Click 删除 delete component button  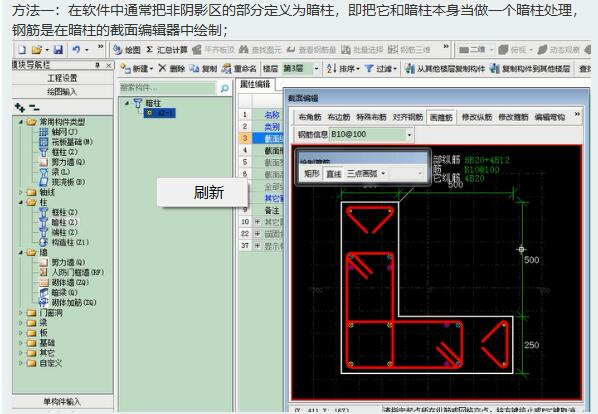point(172,69)
